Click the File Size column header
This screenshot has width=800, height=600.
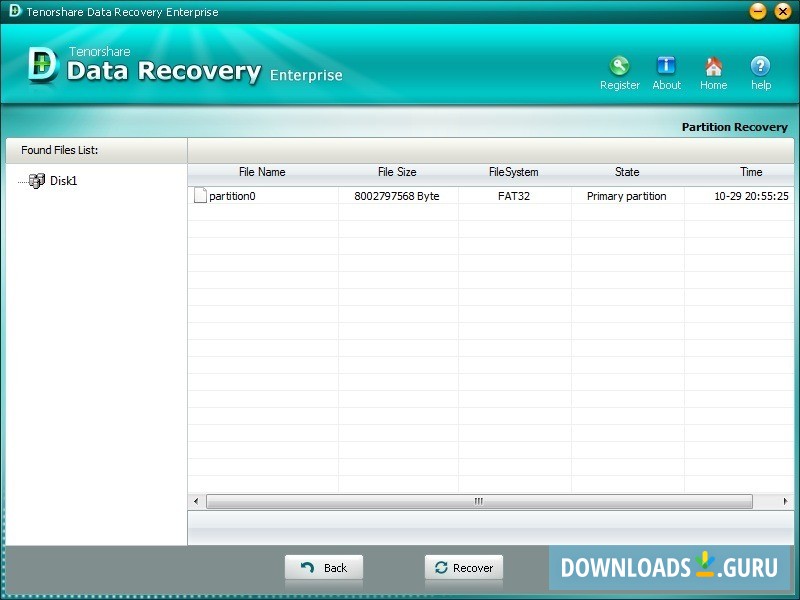pos(397,171)
